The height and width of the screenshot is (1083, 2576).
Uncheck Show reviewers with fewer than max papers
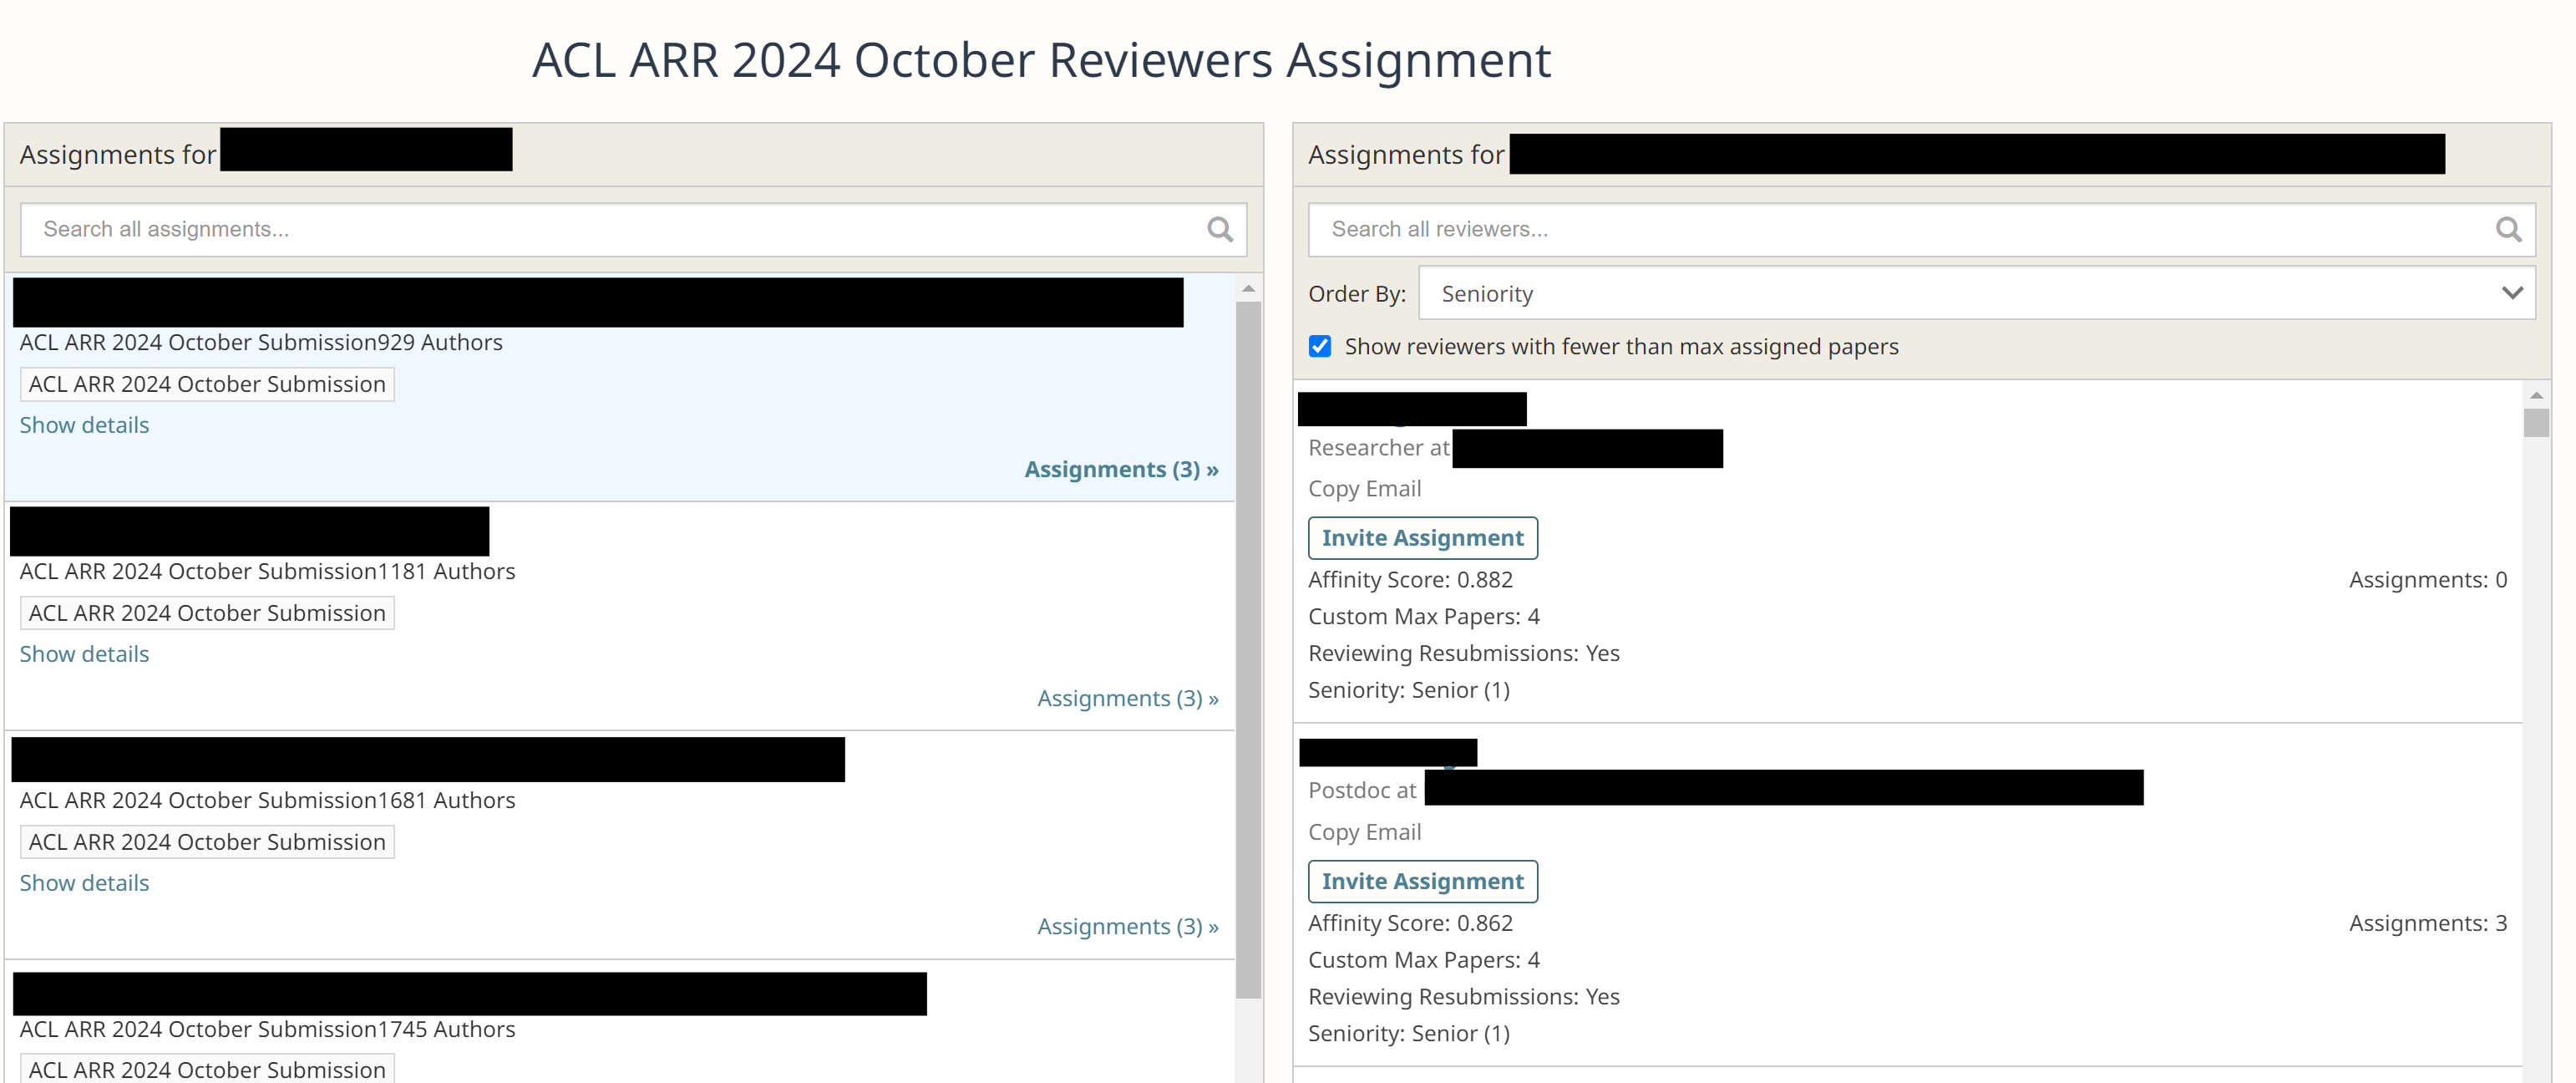[1319, 346]
